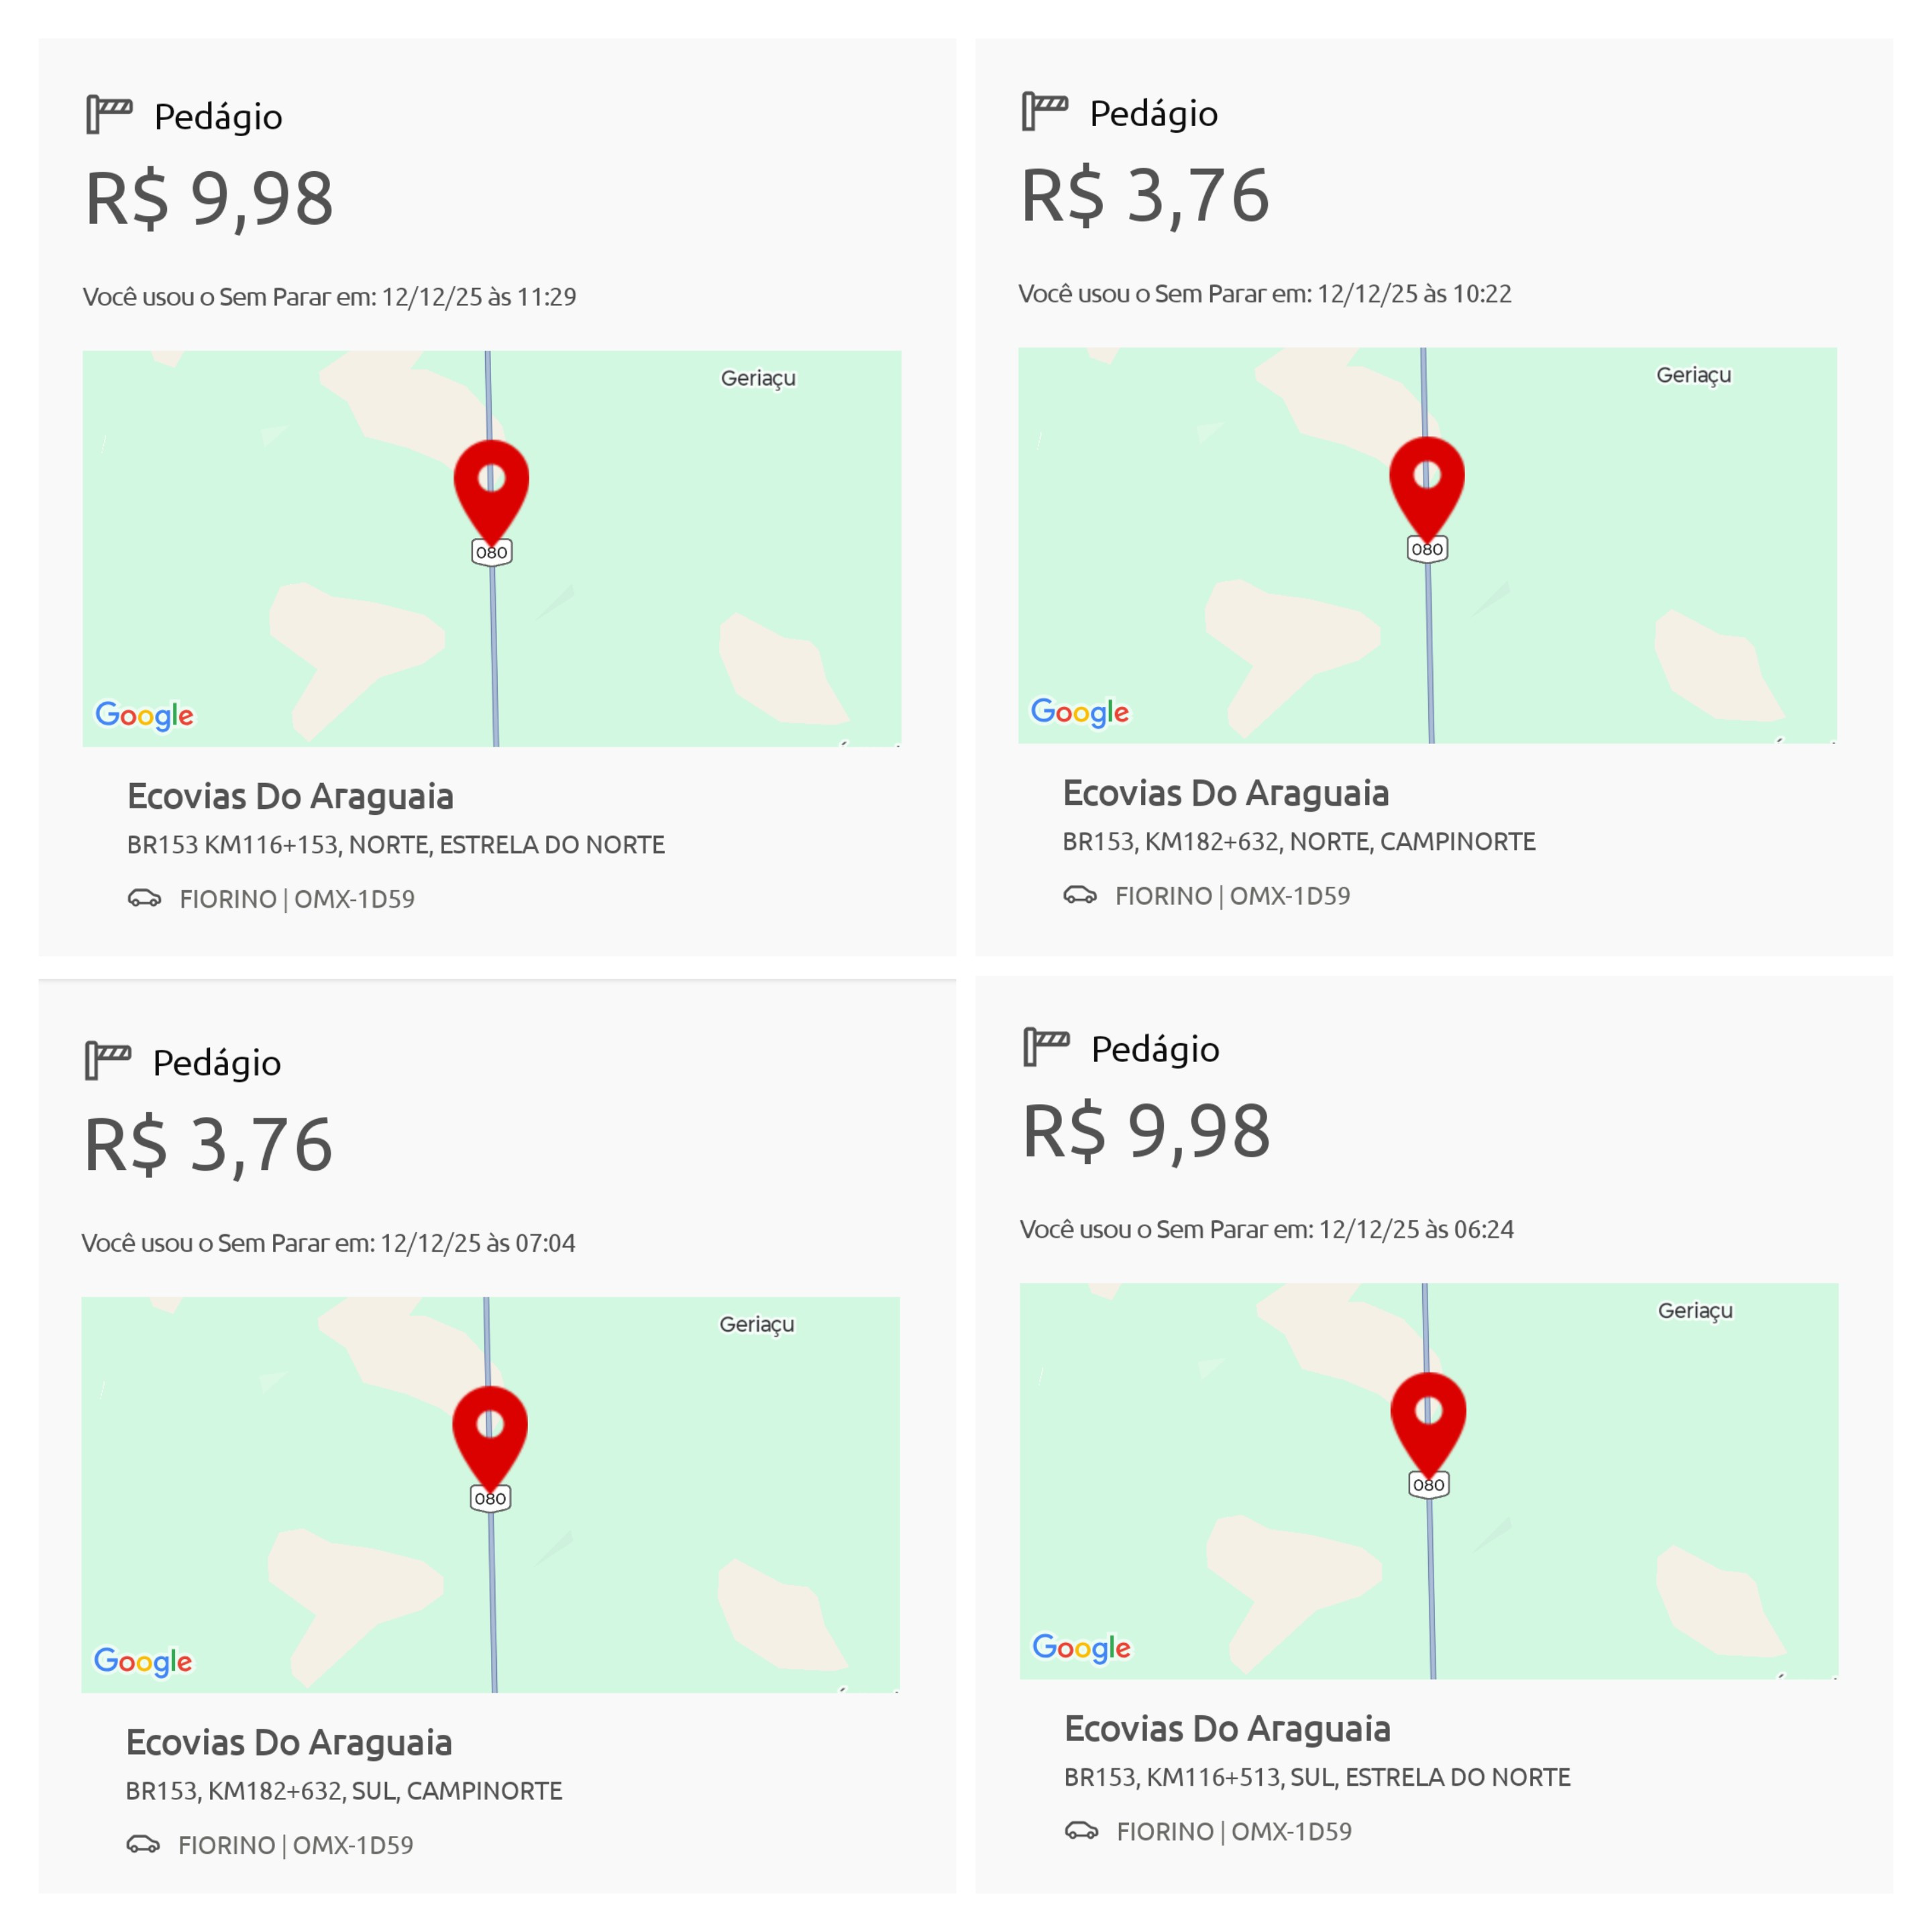
Task: Click the Geriaçu label in the 07:04 map
Action: [x=757, y=1324]
